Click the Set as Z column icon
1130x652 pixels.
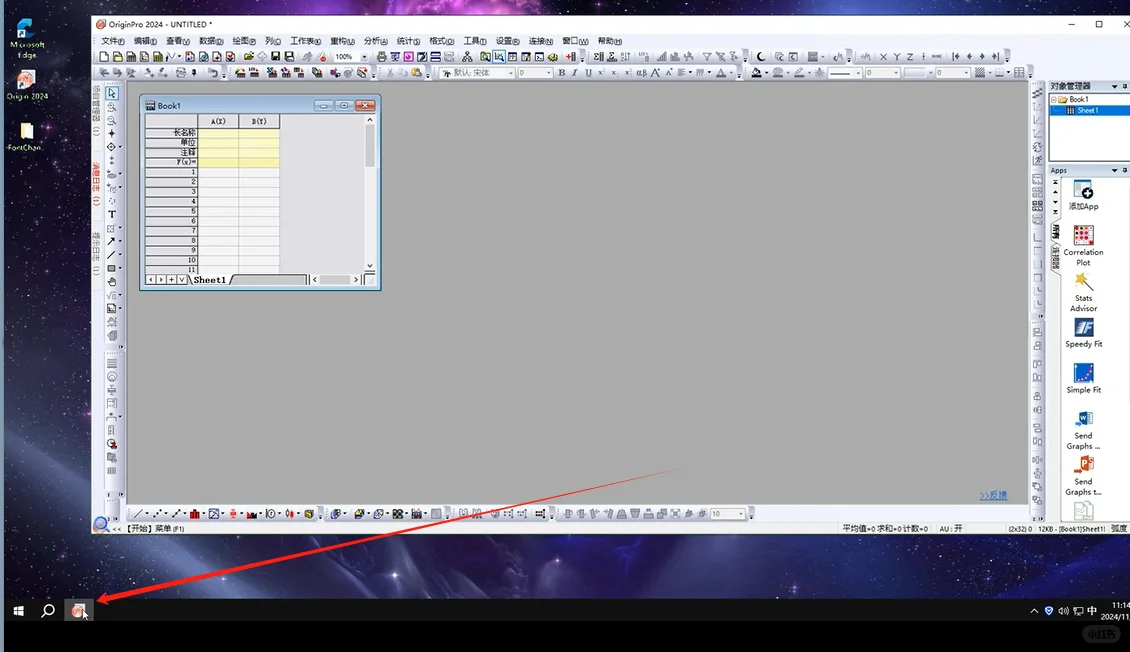coord(909,56)
